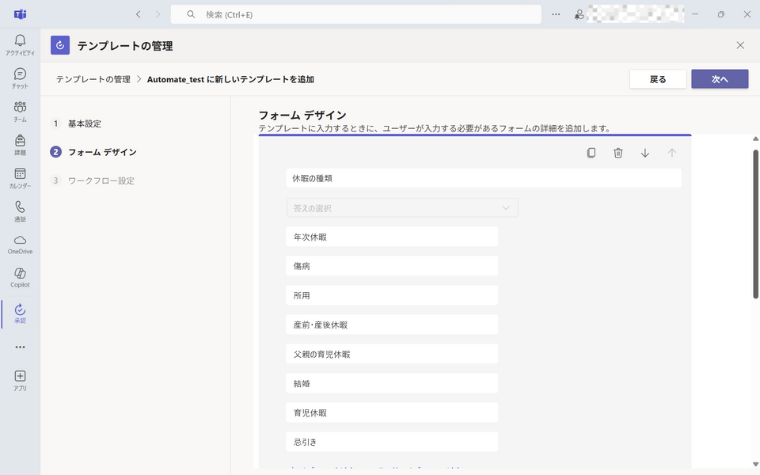Click the scrollbar down arrow

pos(756,464)
